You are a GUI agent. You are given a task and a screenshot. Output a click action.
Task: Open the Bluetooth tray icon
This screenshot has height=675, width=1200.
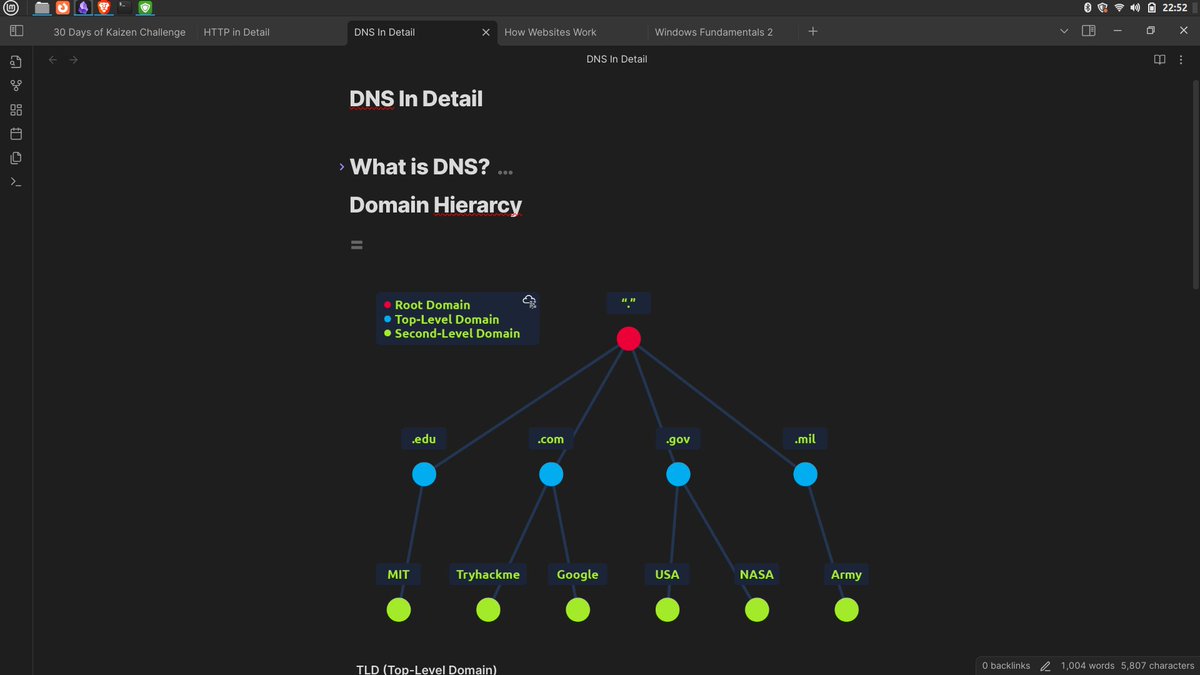(x=1089, y=8)
